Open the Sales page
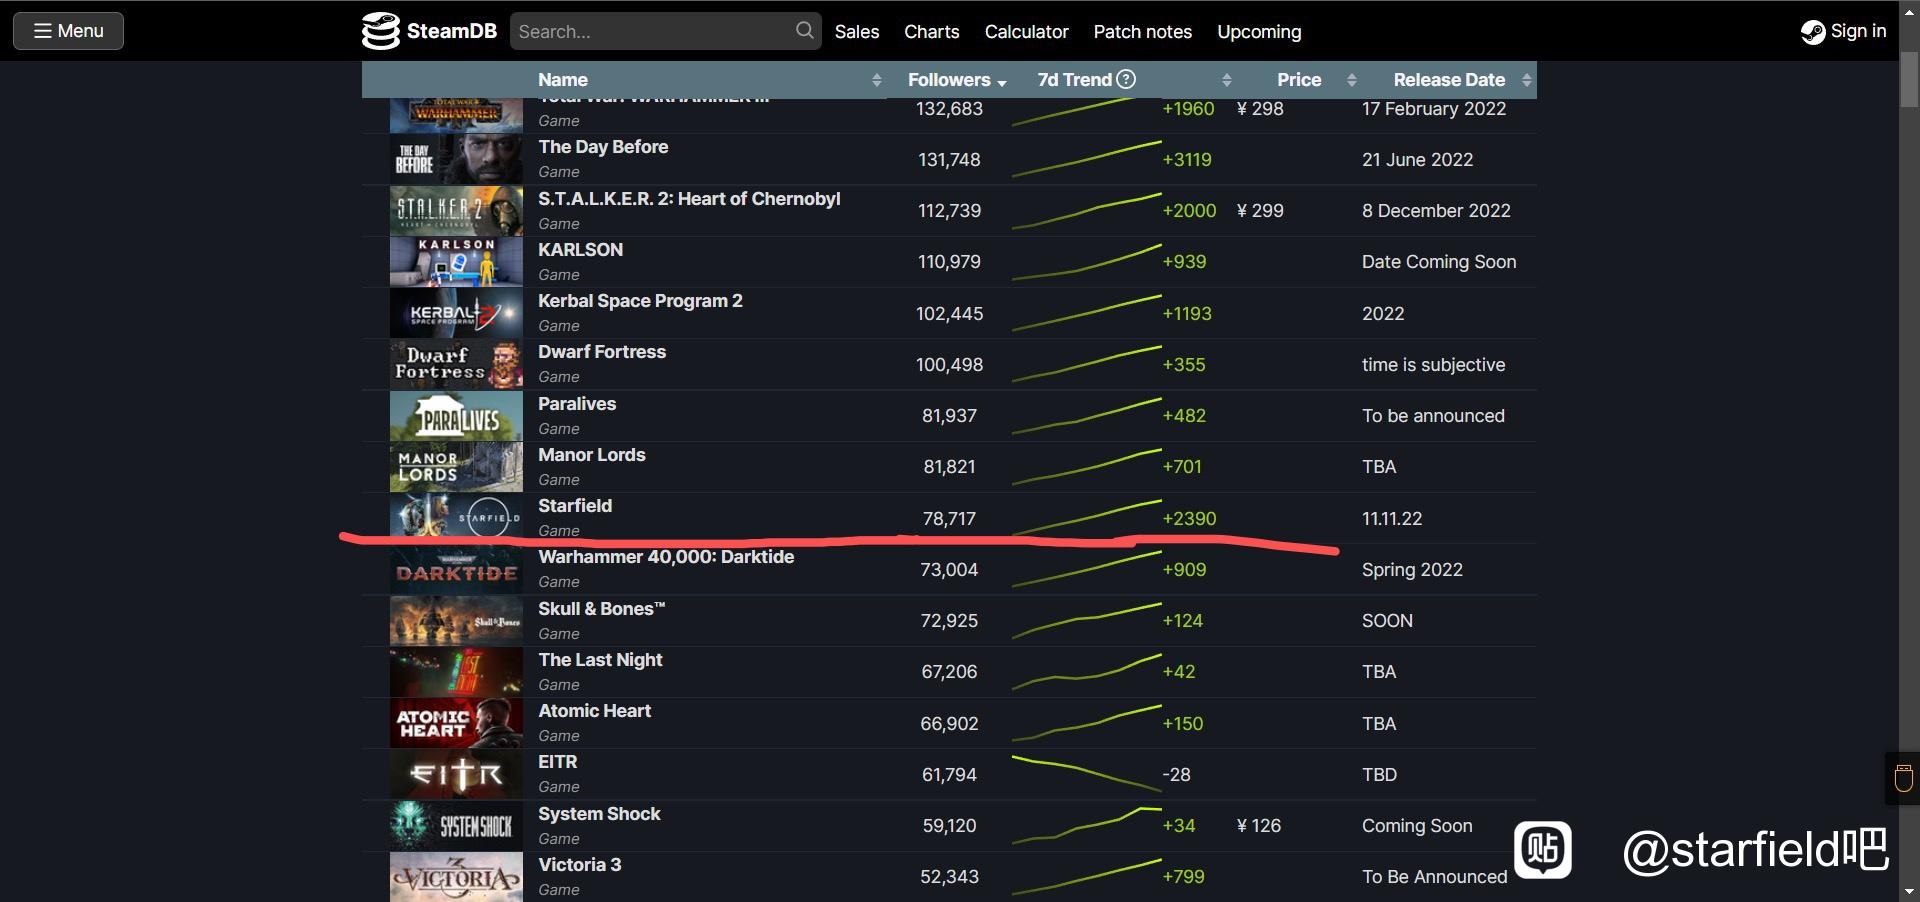The image size is (1920, 902). click(857, 32)
